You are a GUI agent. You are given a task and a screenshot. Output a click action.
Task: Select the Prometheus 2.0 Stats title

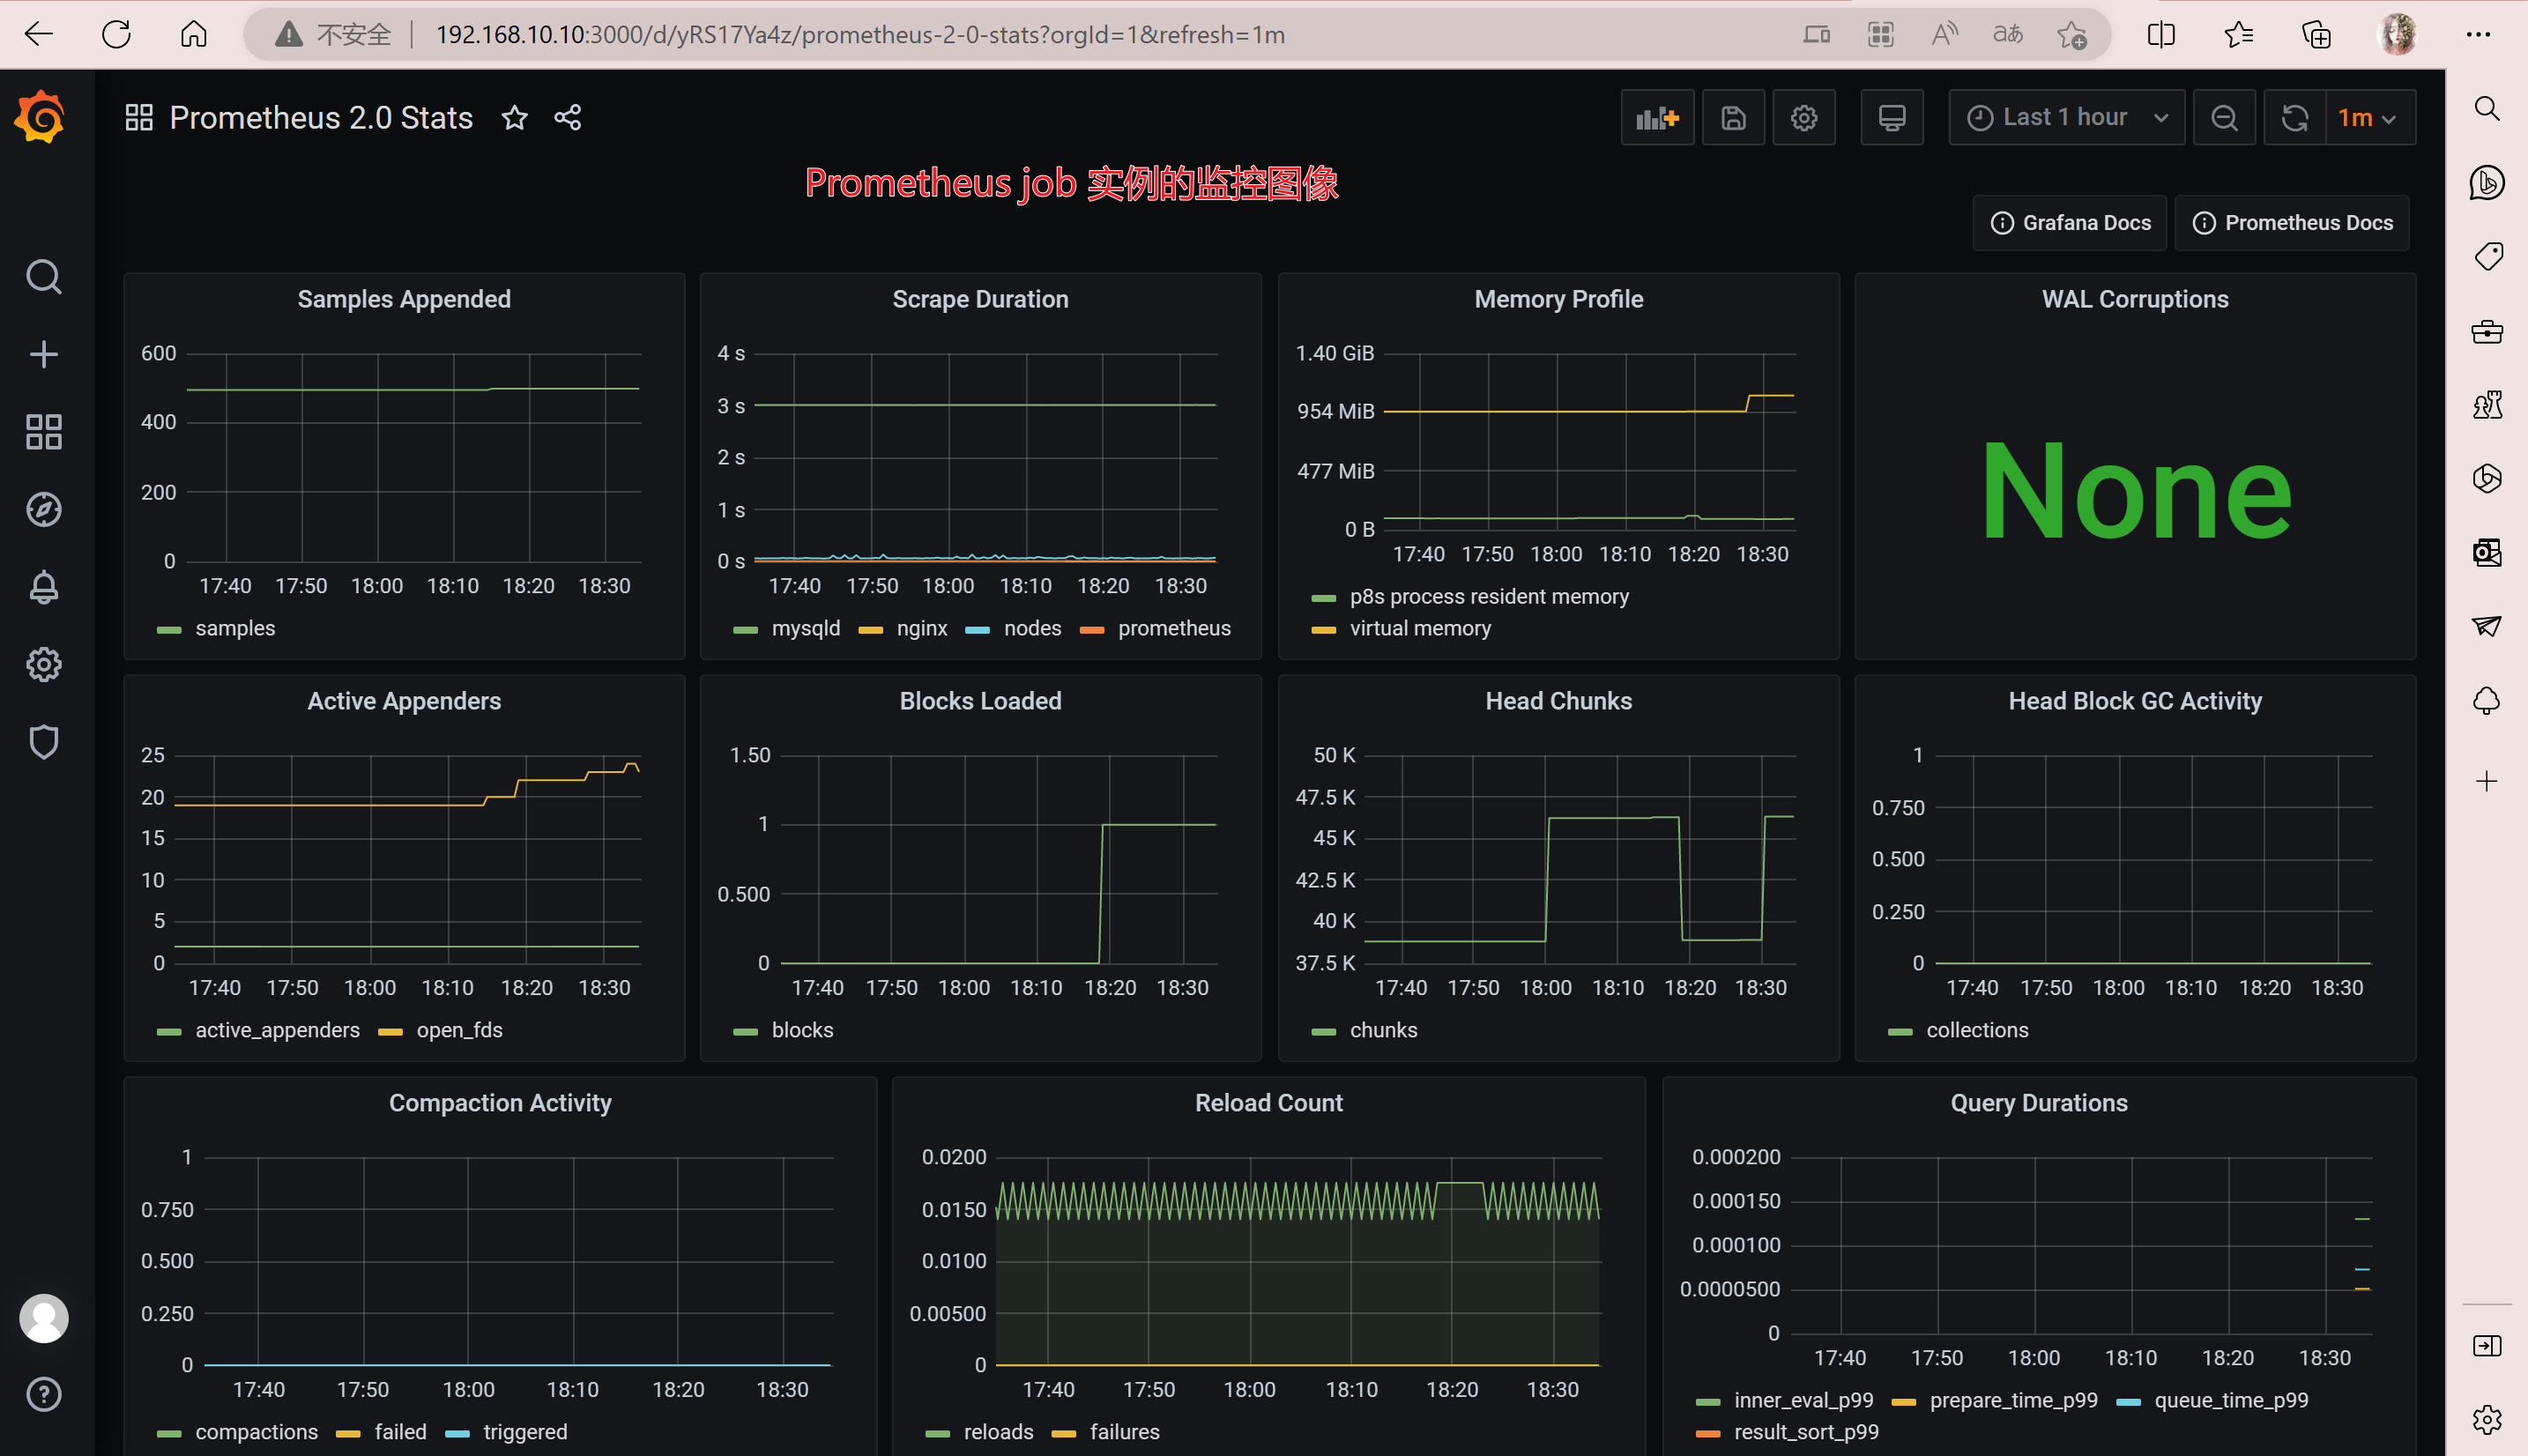[x=321, y=116]
